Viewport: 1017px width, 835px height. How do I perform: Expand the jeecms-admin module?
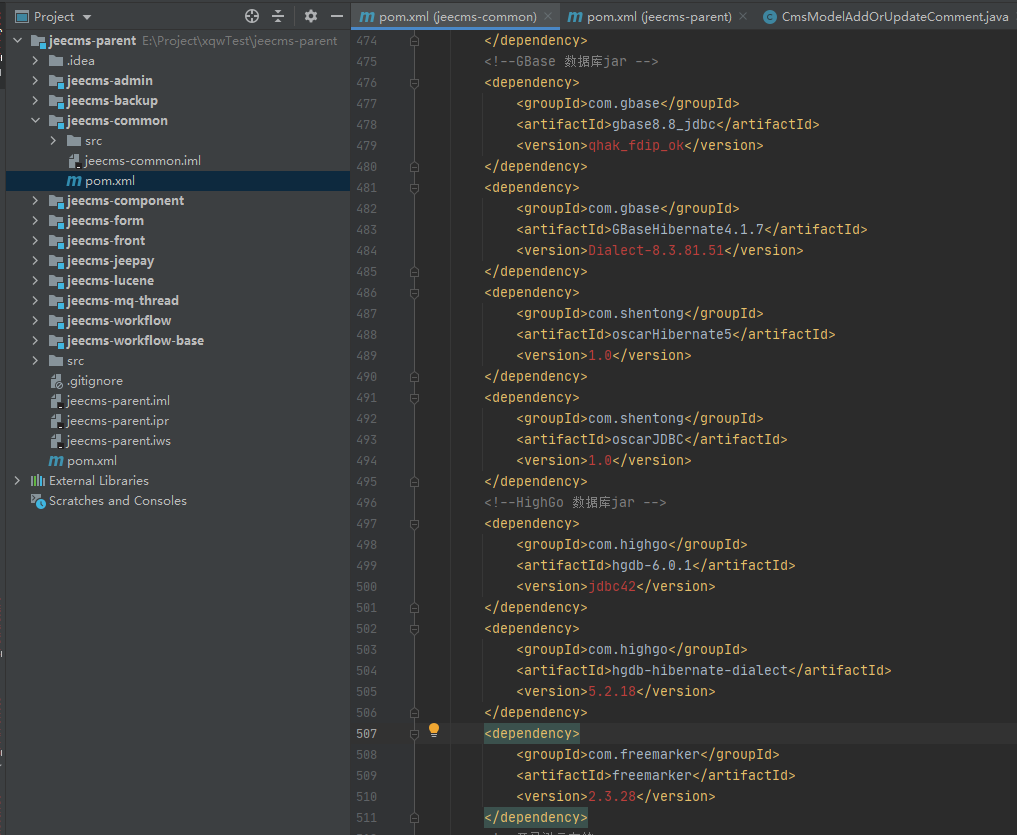pyautogui.click(x=36, y=81)
